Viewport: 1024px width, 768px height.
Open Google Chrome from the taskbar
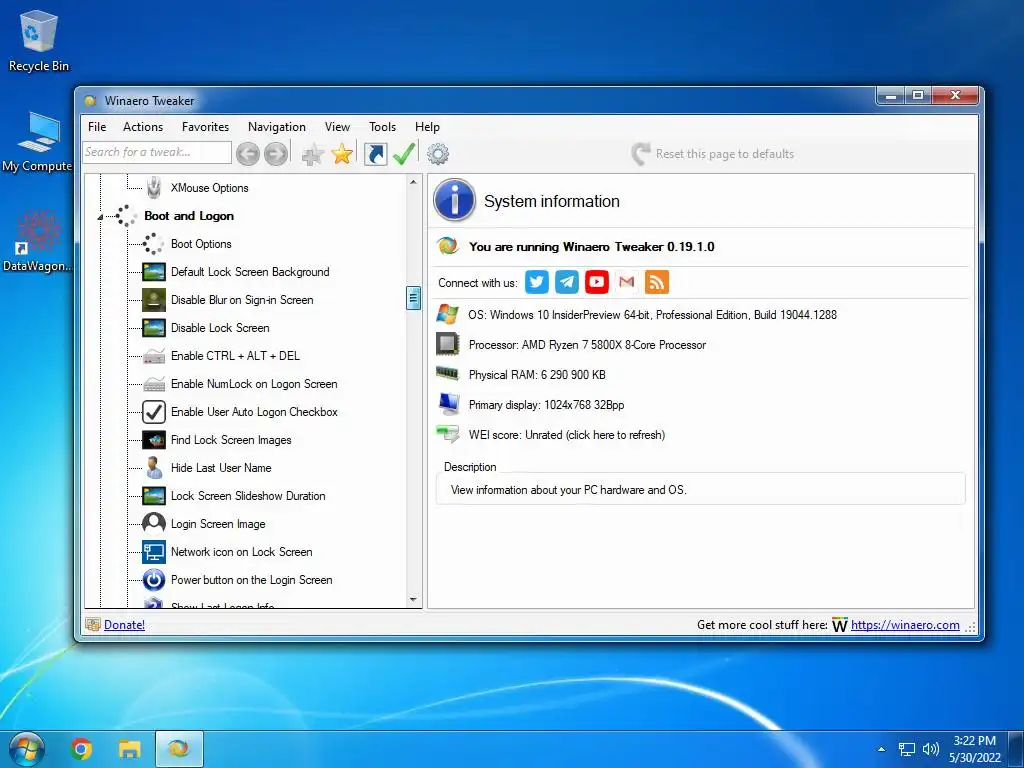(81, 748)
